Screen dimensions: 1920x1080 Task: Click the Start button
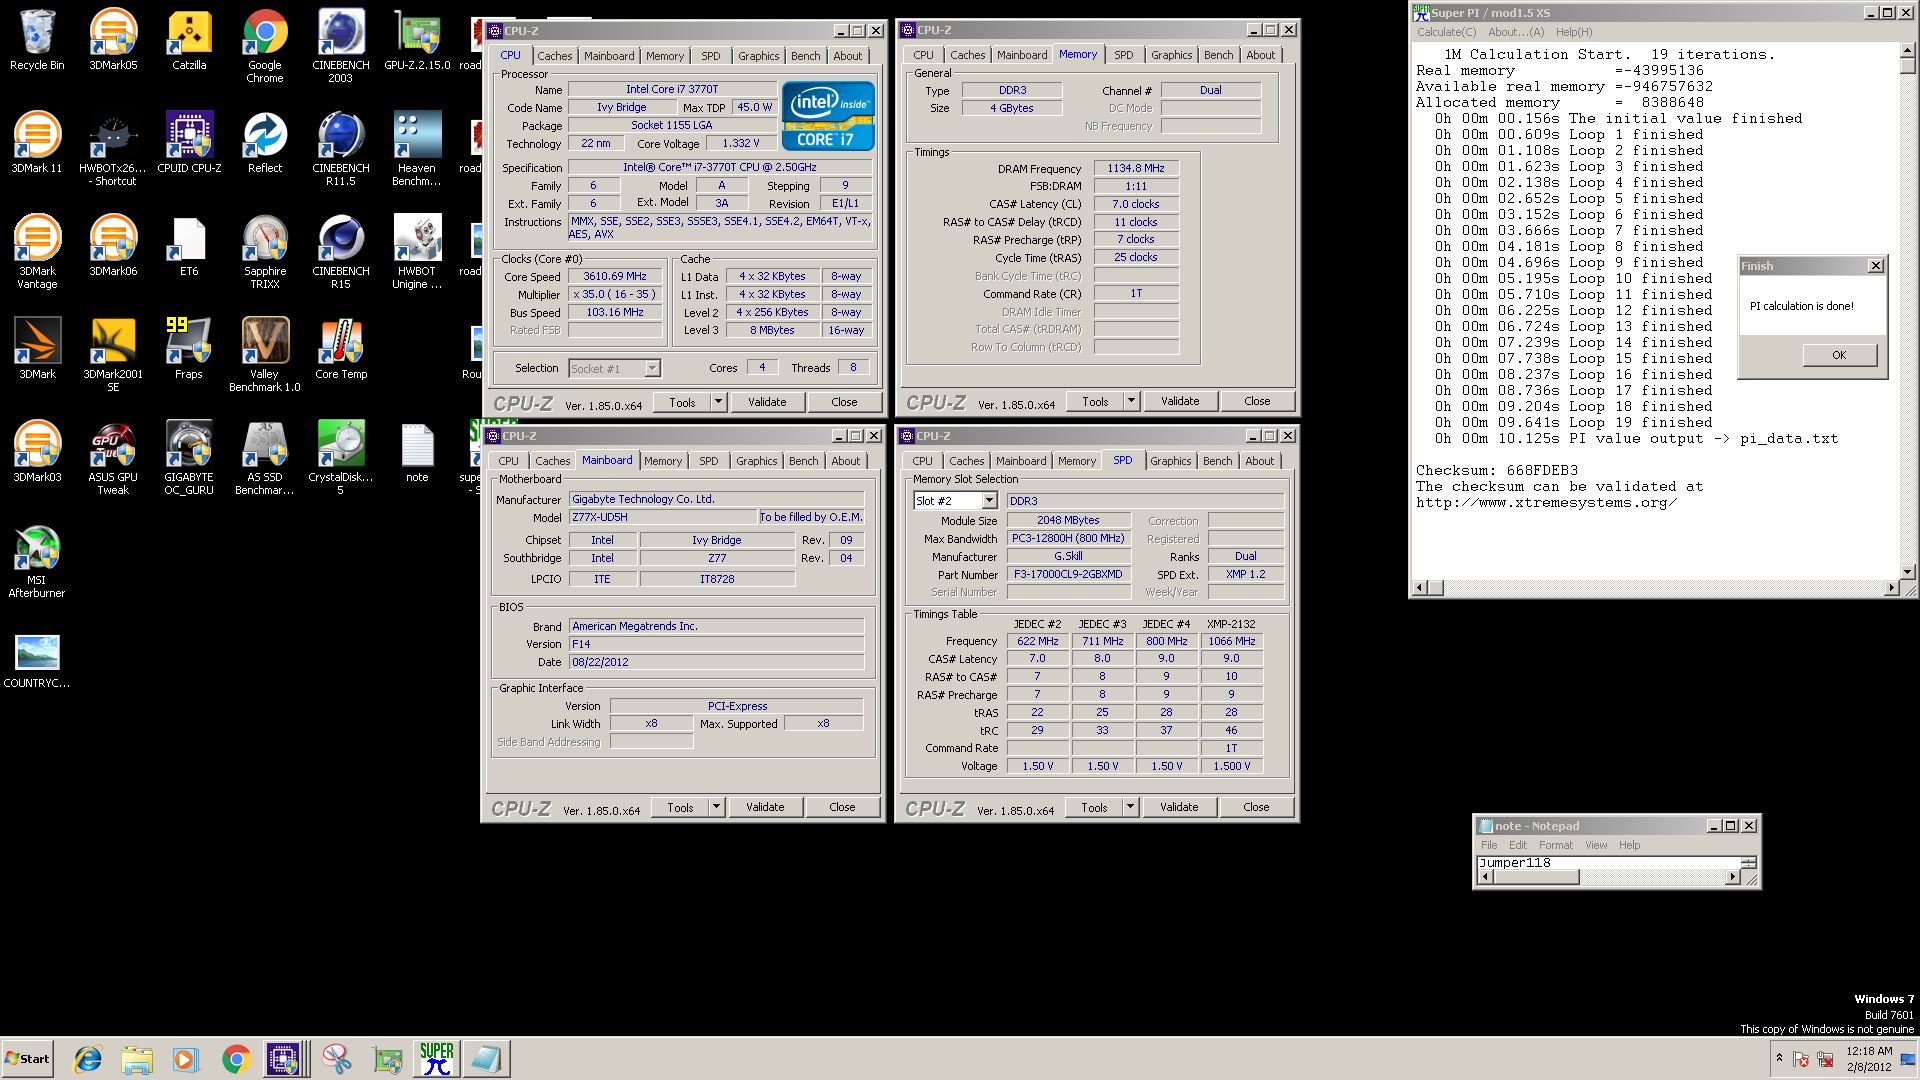[27, 1059]
